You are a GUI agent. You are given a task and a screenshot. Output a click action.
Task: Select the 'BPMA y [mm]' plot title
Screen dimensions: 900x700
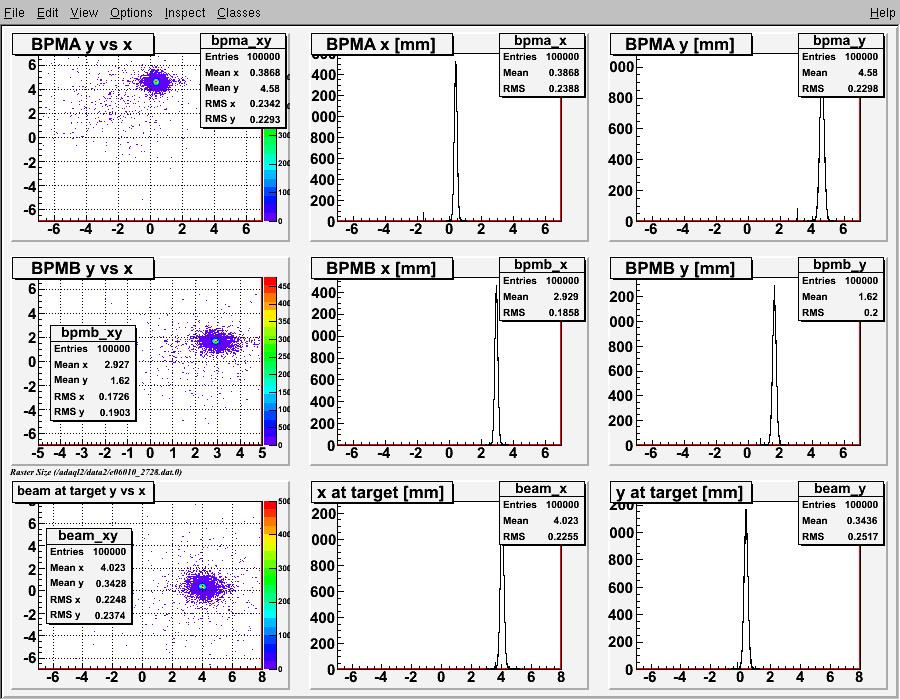click(680, 44)
